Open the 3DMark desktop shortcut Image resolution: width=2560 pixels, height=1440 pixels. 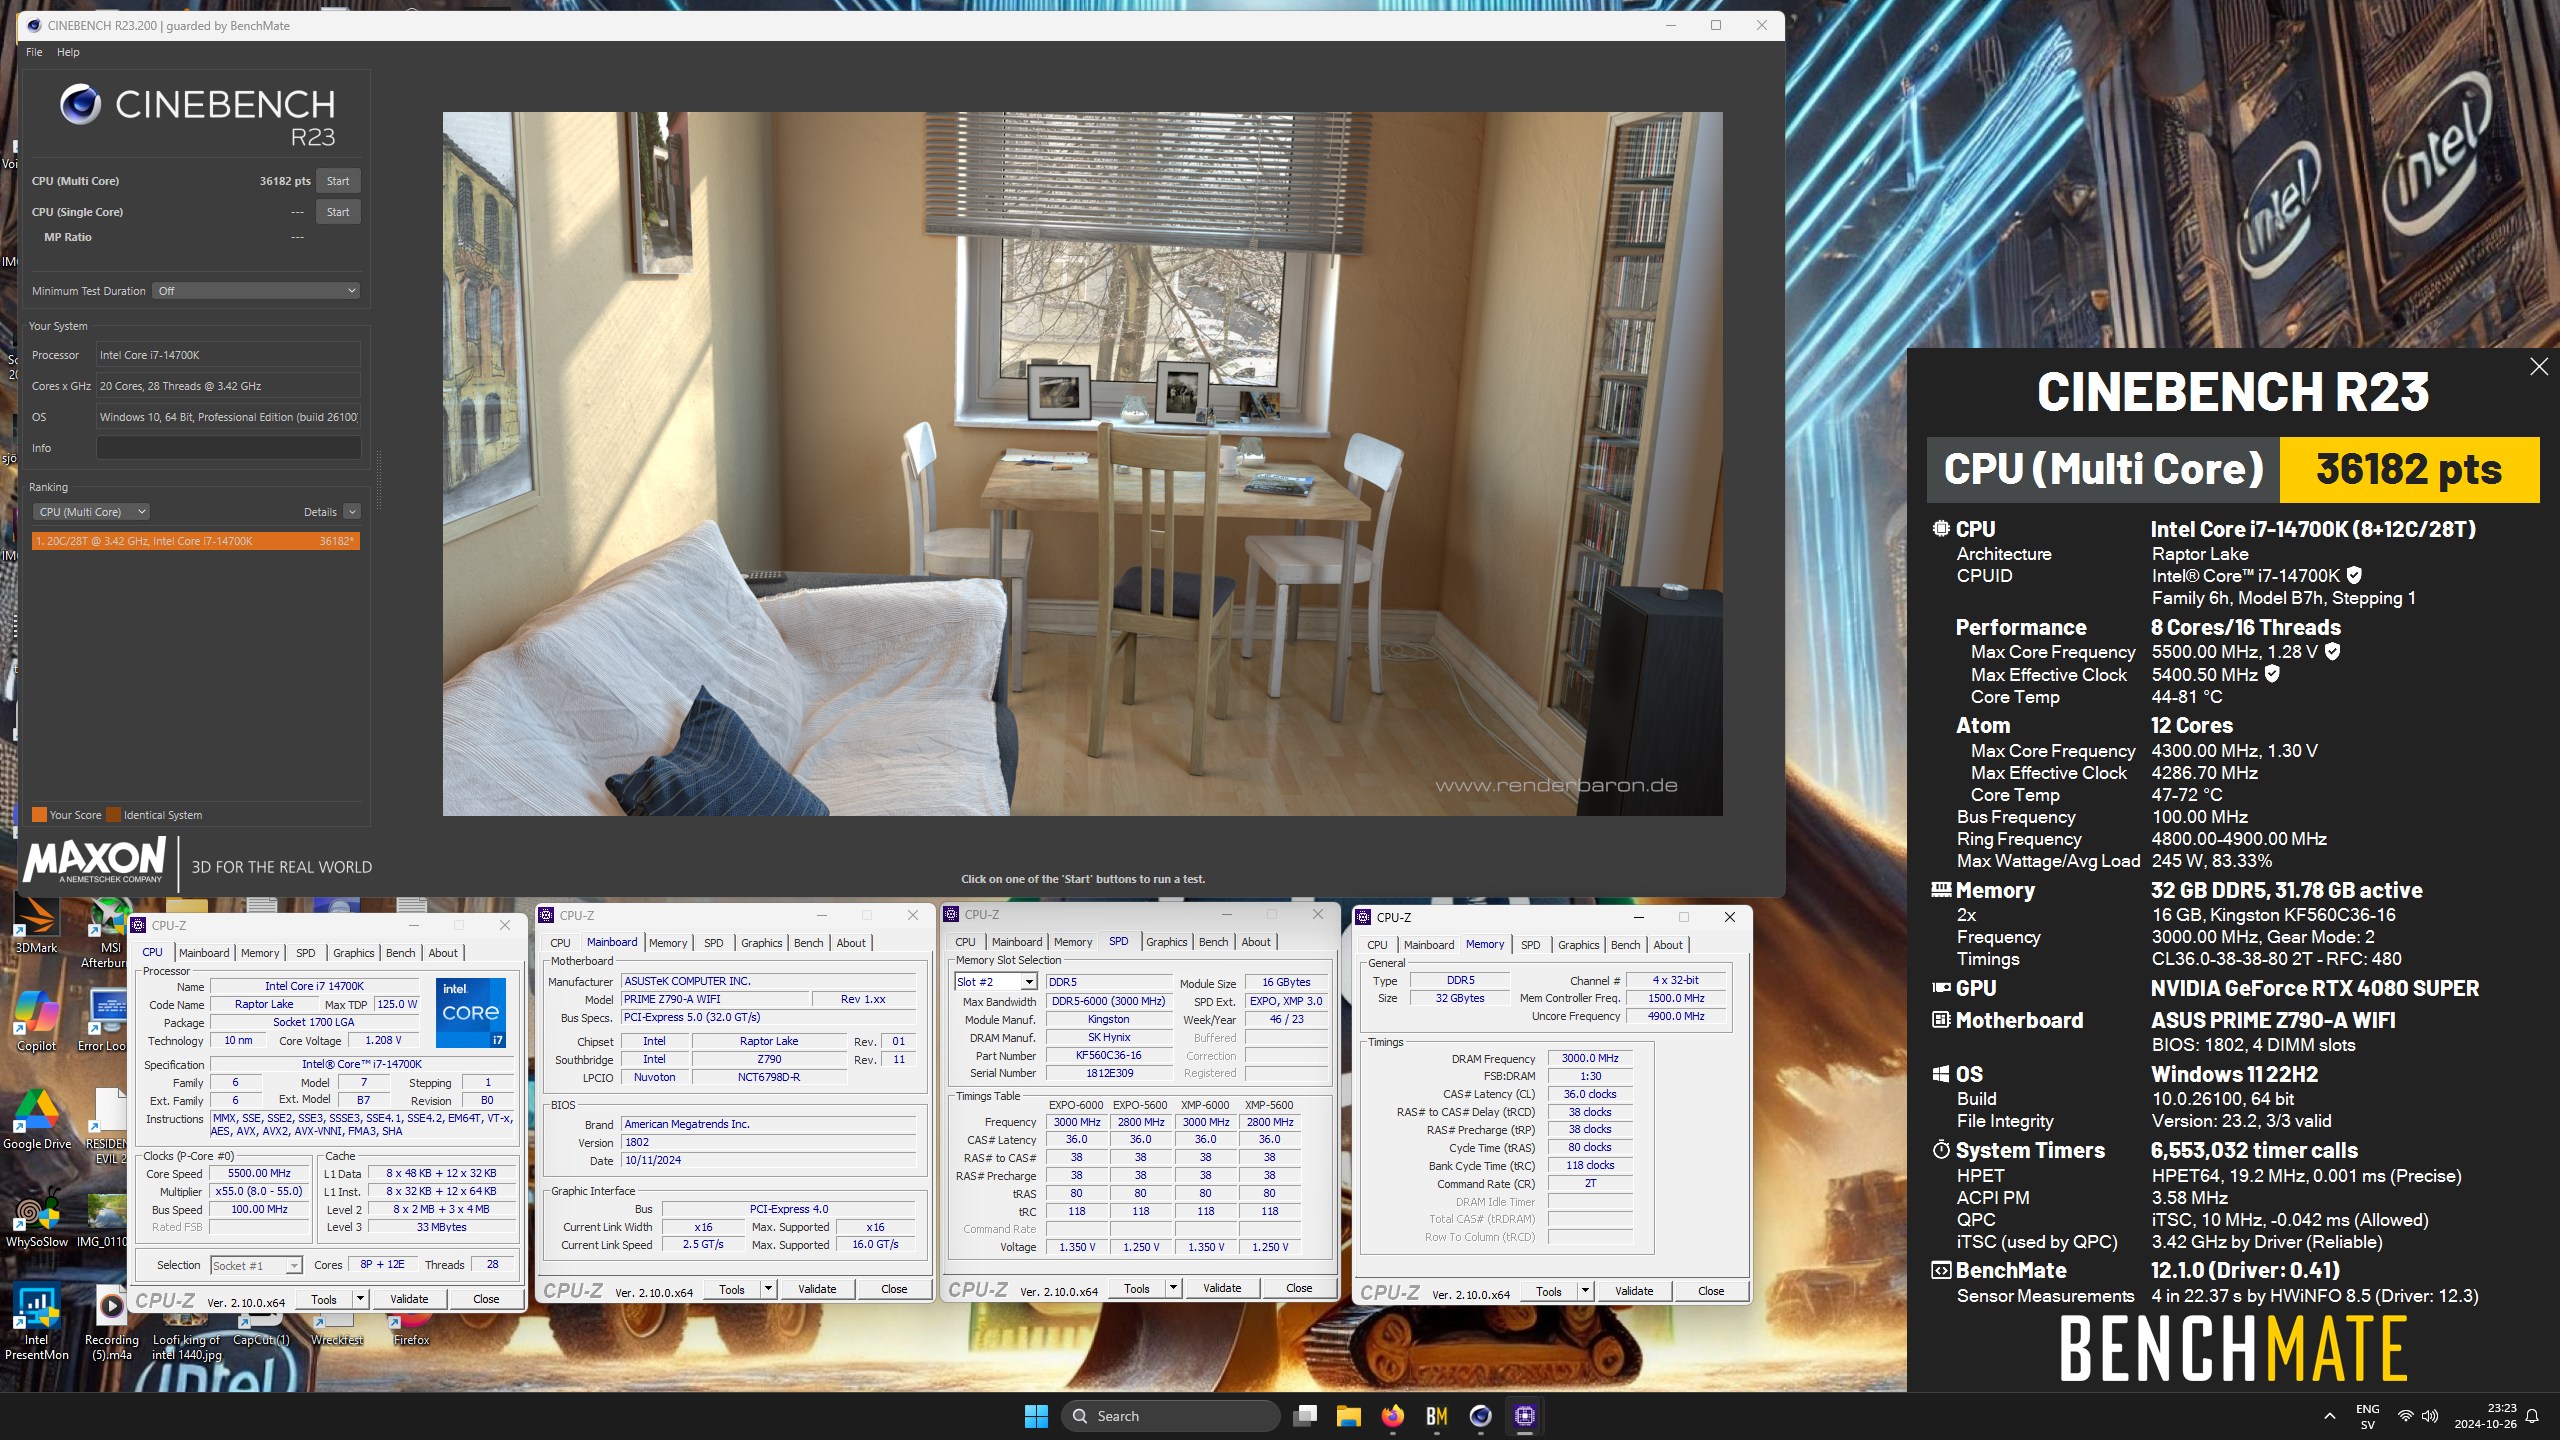[36, 925]
